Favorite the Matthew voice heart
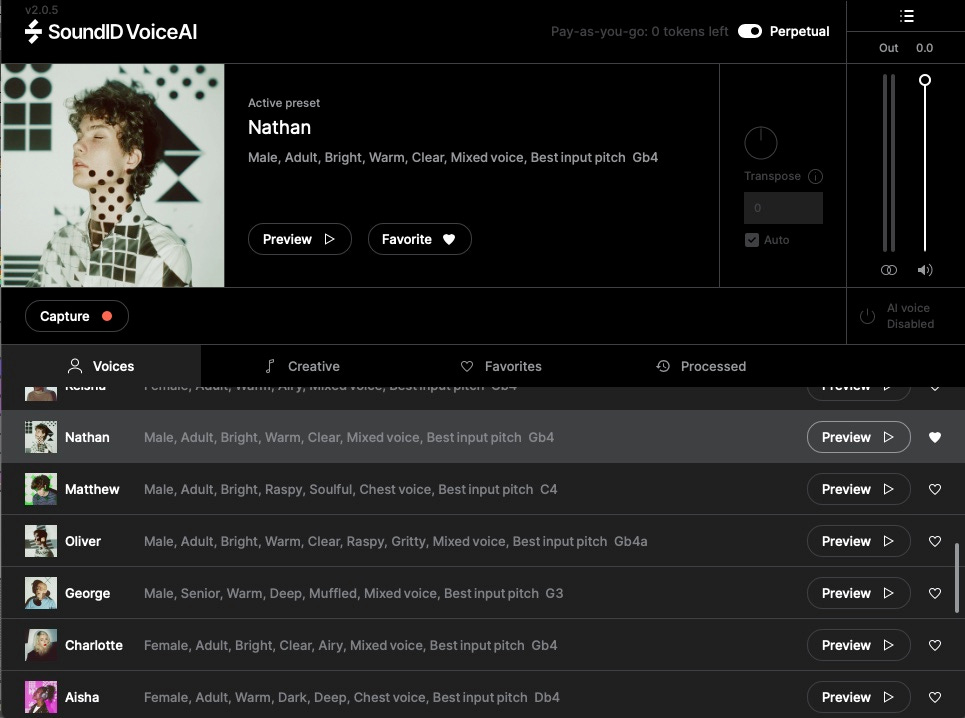Image resolution: width=965 pixels, height=718 pixels. [x=935, y=489]
